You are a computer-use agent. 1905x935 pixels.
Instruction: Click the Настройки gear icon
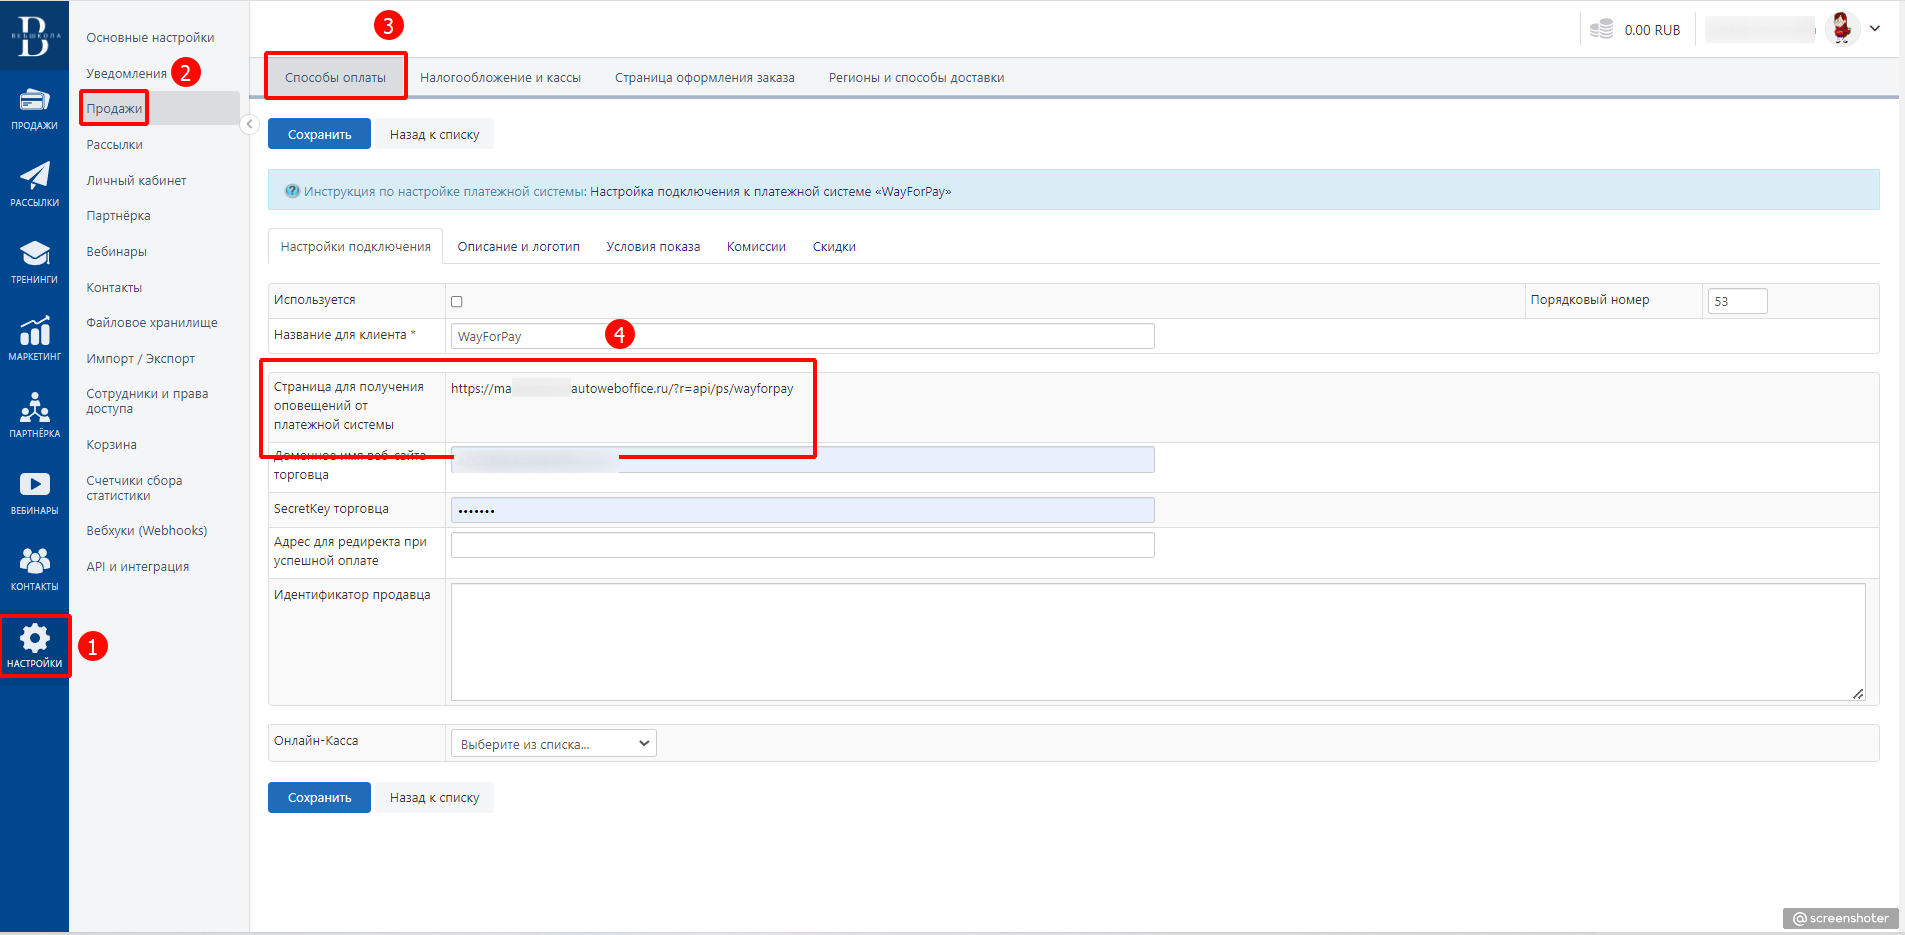34,645
